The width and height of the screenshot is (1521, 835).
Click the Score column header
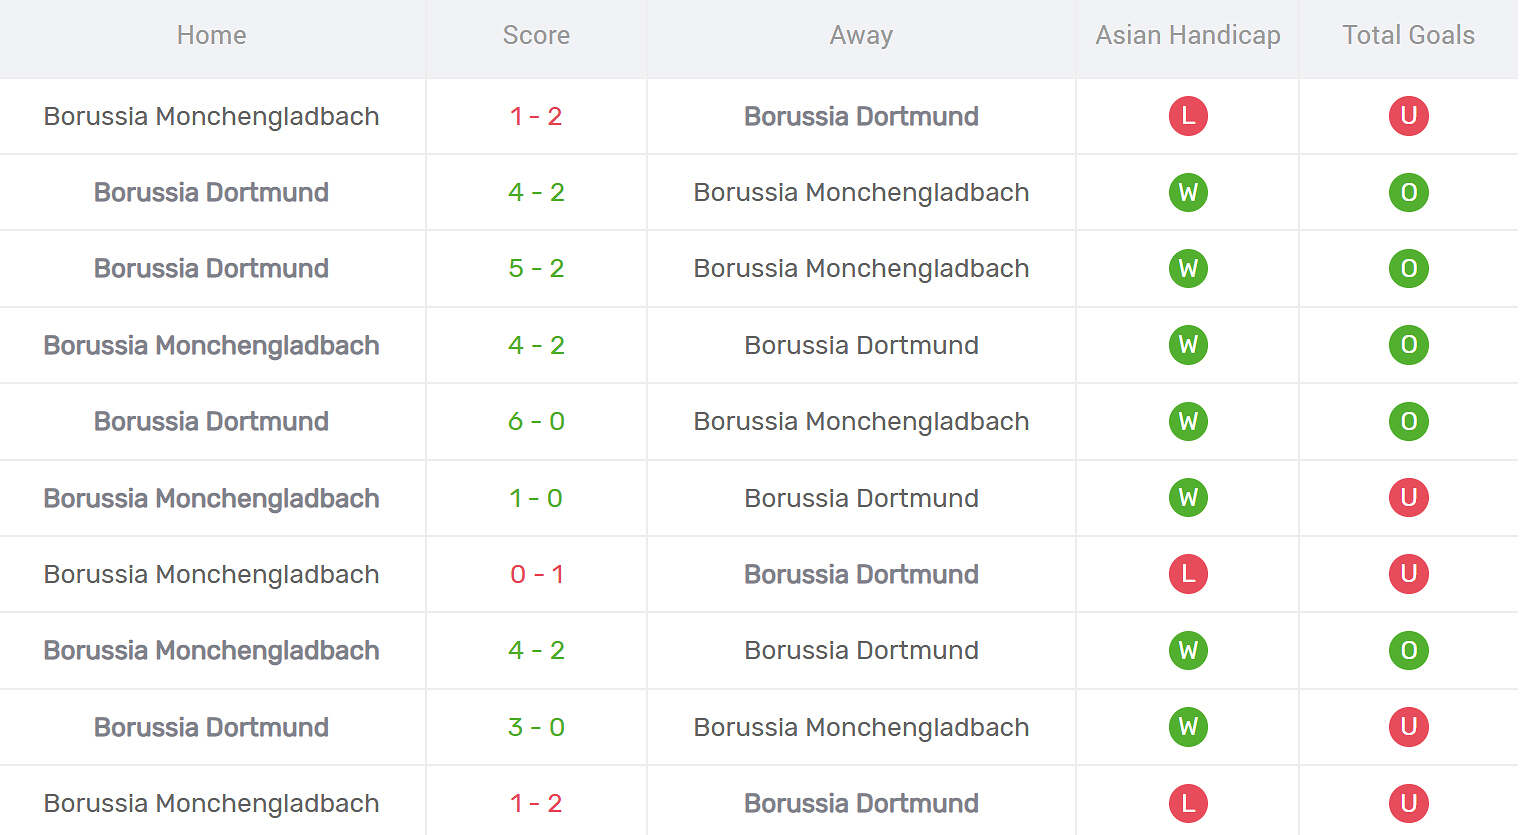536,36
